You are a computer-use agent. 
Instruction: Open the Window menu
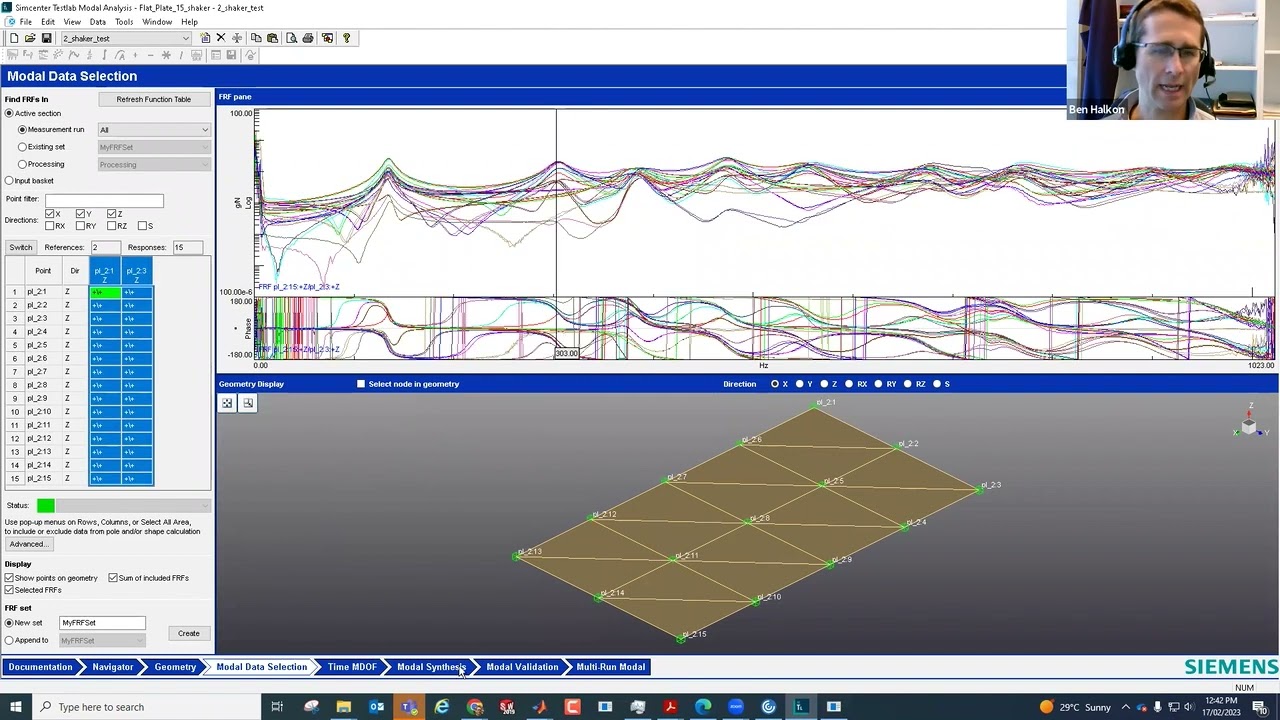157,21
